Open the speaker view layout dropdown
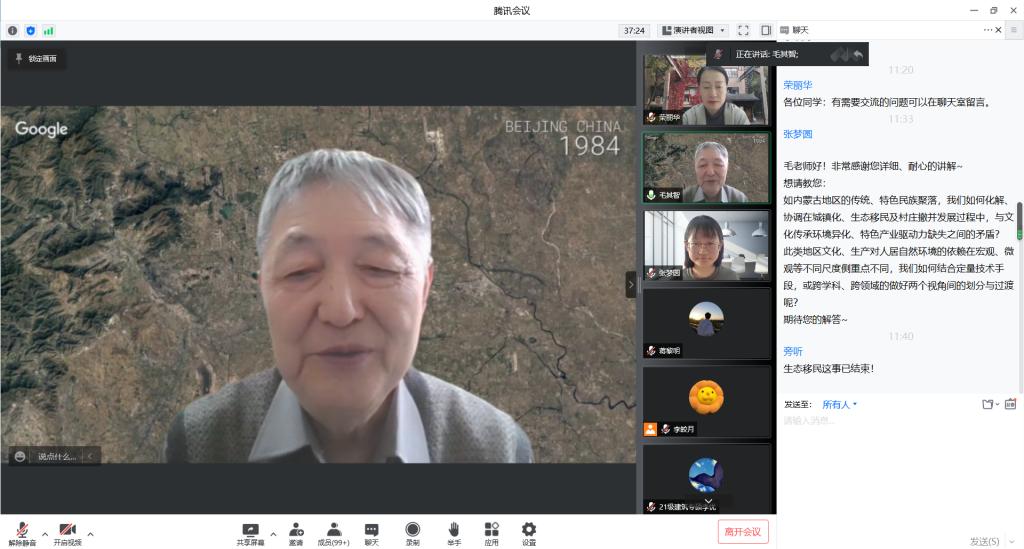The width and height of the screenshot is (1024, 549). coord(694,30)
